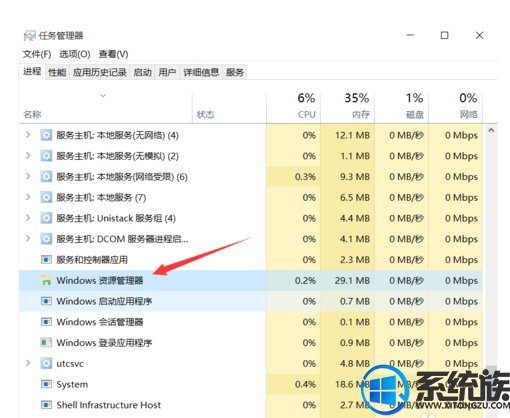Click gear icon of 服务主机: 本地服务(无网络) (4)
Viewport: 510px width, 418px height.
[x=46, y=135]
